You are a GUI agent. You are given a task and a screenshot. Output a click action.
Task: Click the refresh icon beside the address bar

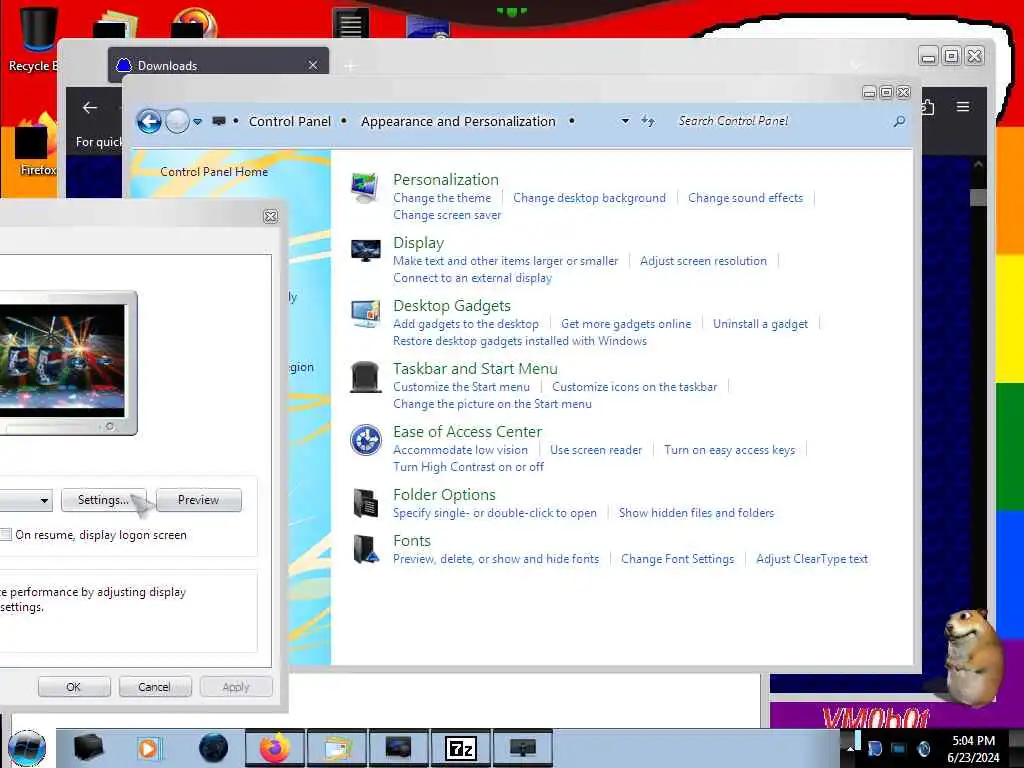click(647, 121)
